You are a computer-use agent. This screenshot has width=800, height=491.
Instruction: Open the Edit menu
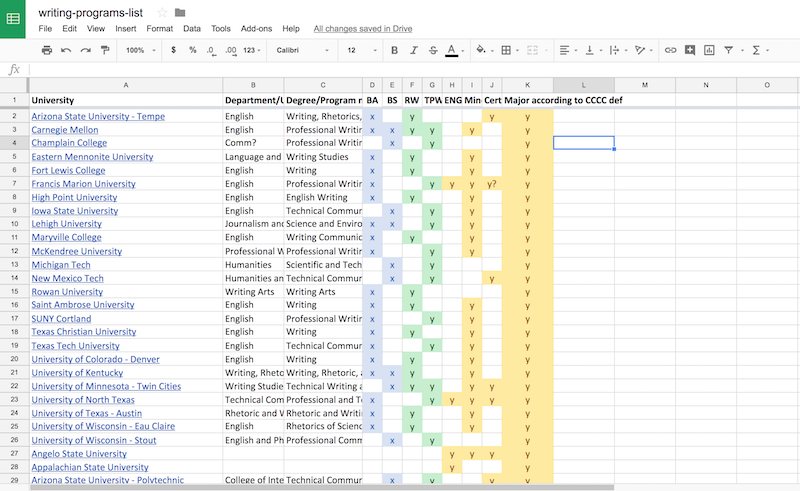[x=69, y=29]
